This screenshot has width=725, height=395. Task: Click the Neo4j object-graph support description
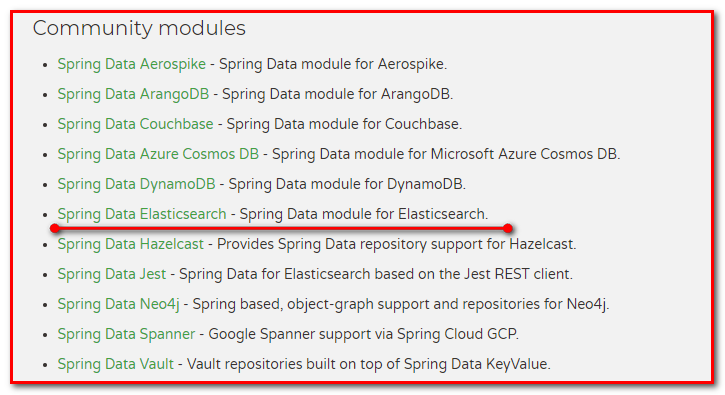(x=400, y=304)
